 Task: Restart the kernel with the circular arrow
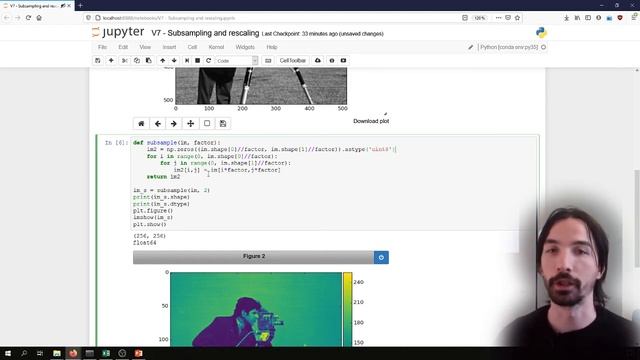click(x=208, y=60)
